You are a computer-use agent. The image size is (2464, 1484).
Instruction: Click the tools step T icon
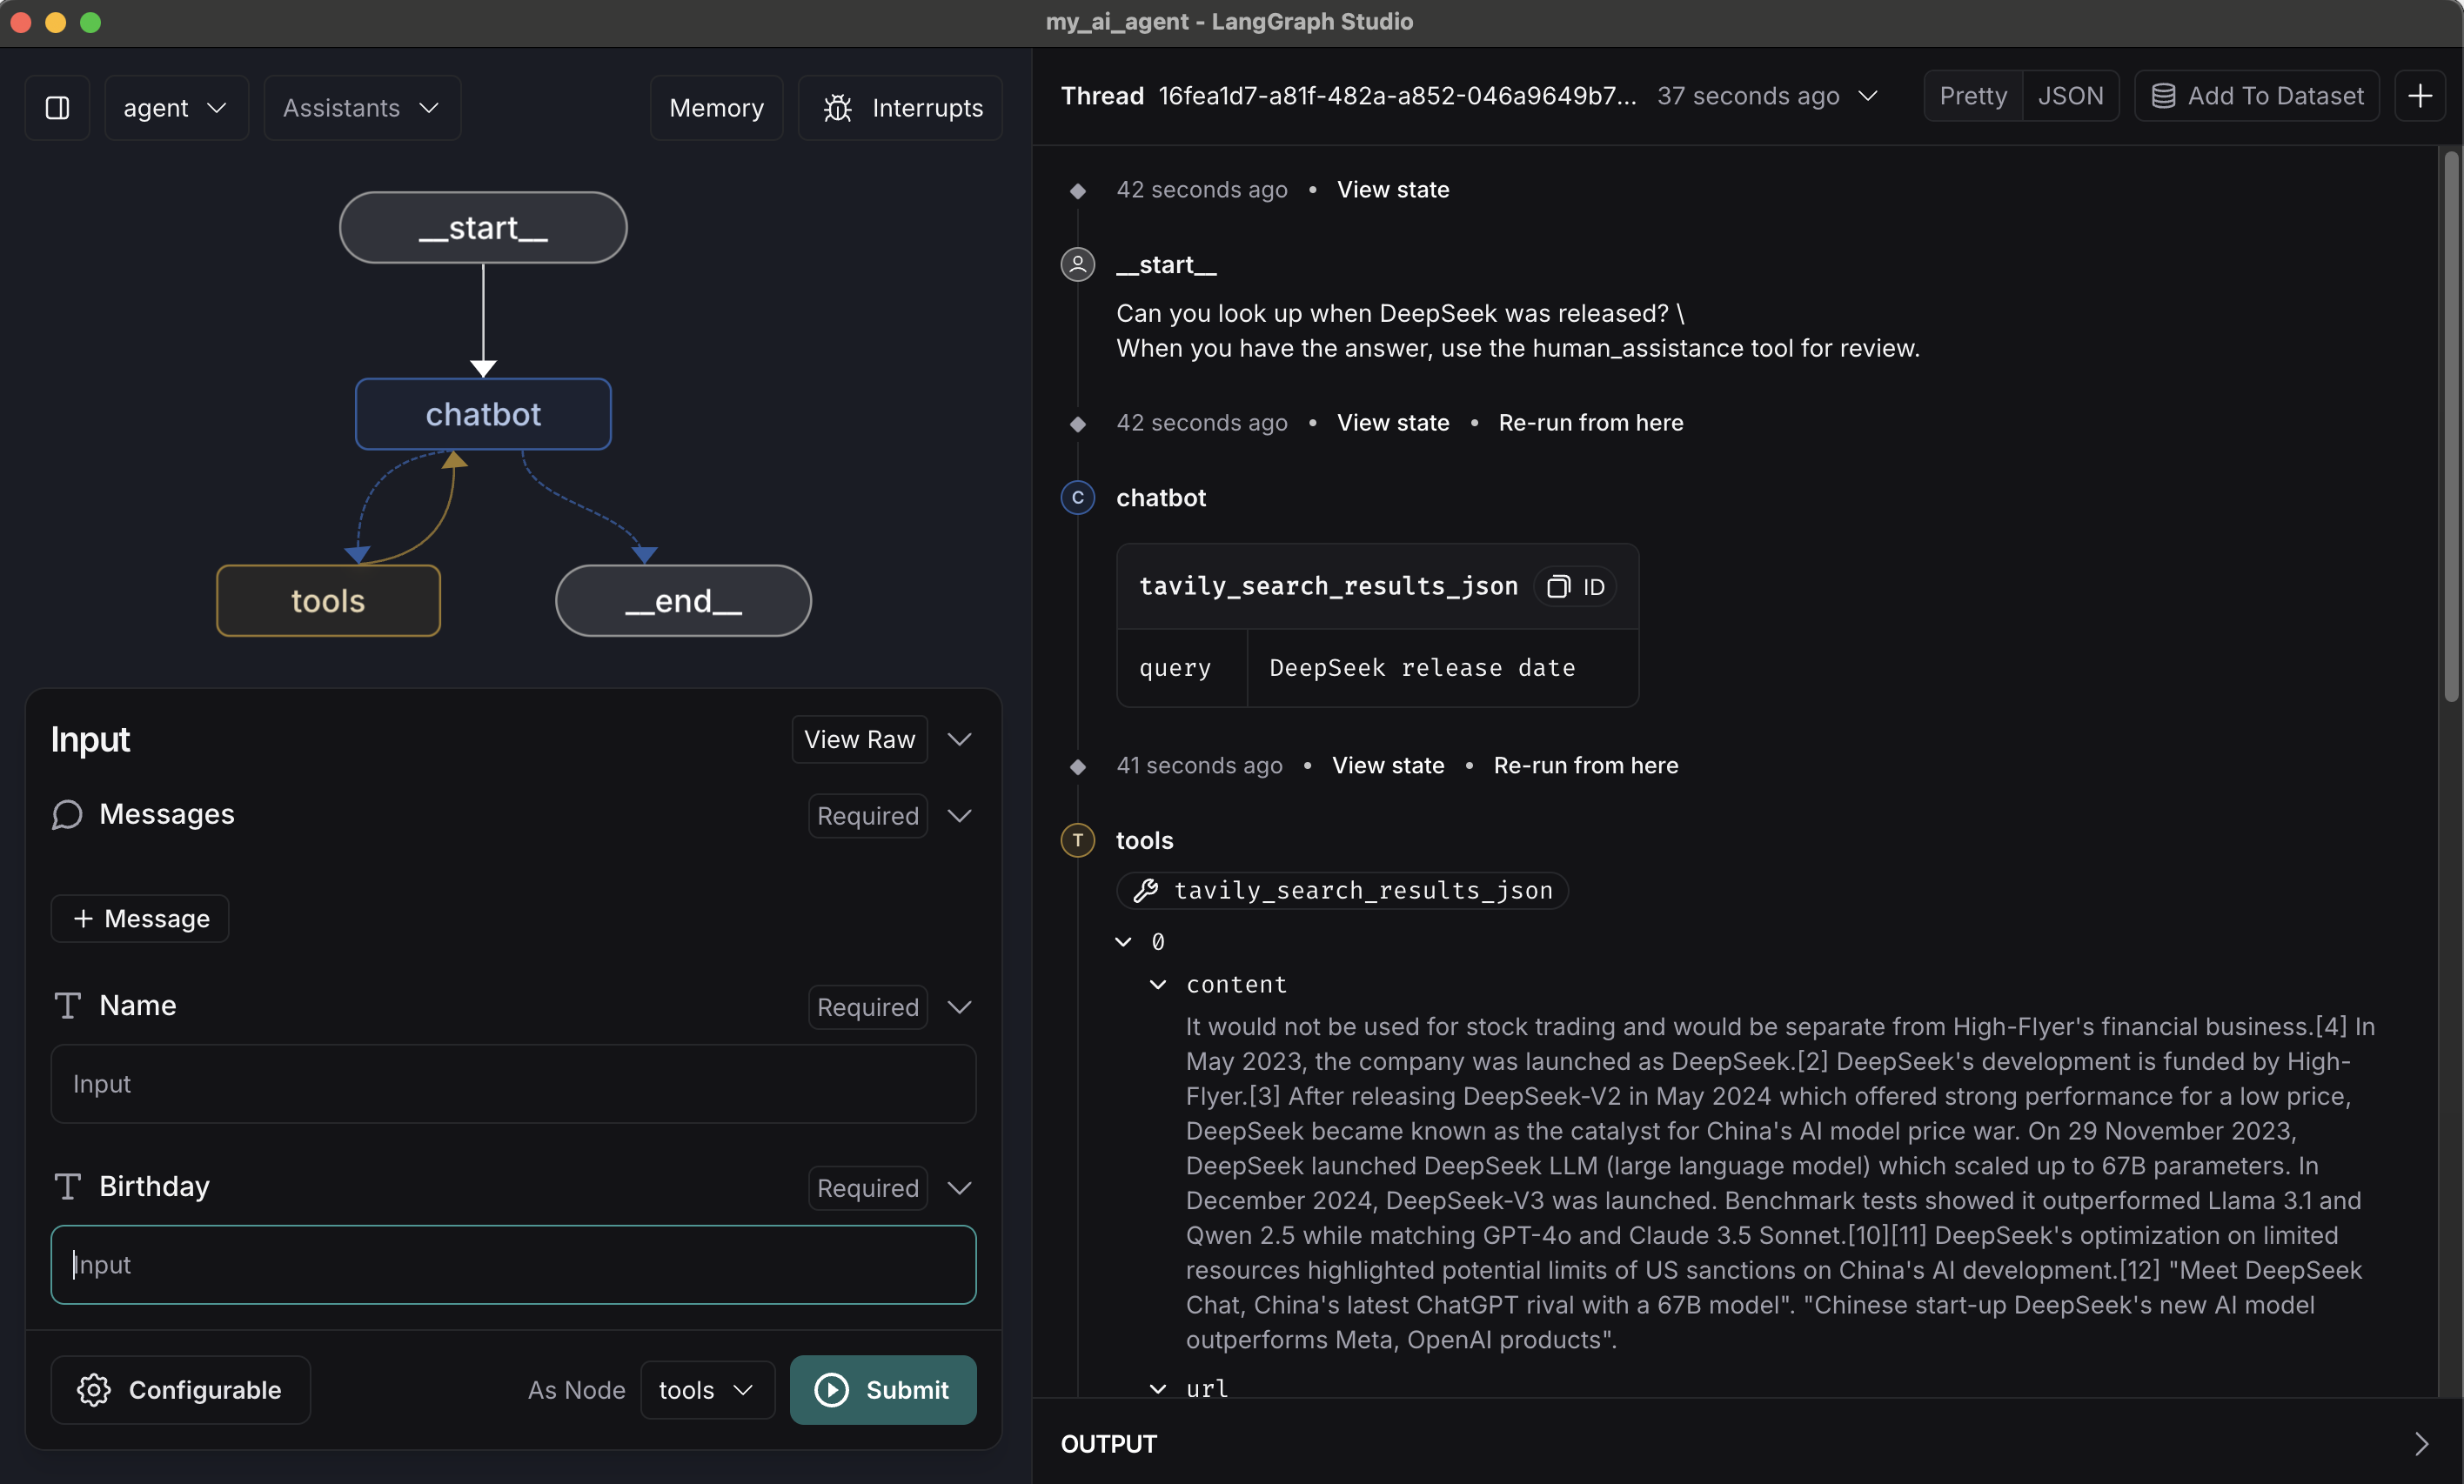(1077, 841)
